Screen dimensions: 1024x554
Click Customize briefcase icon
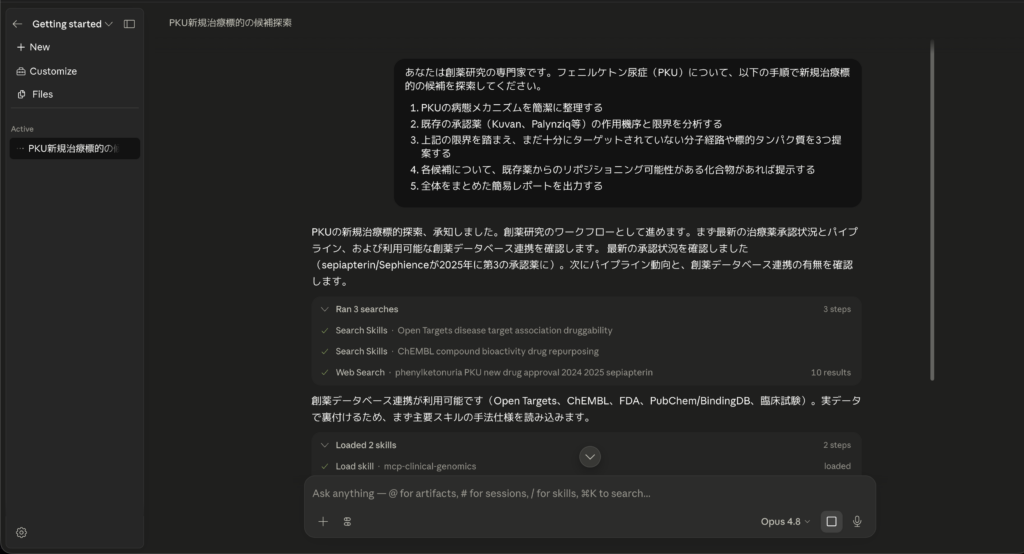click(x=21, y=71)
